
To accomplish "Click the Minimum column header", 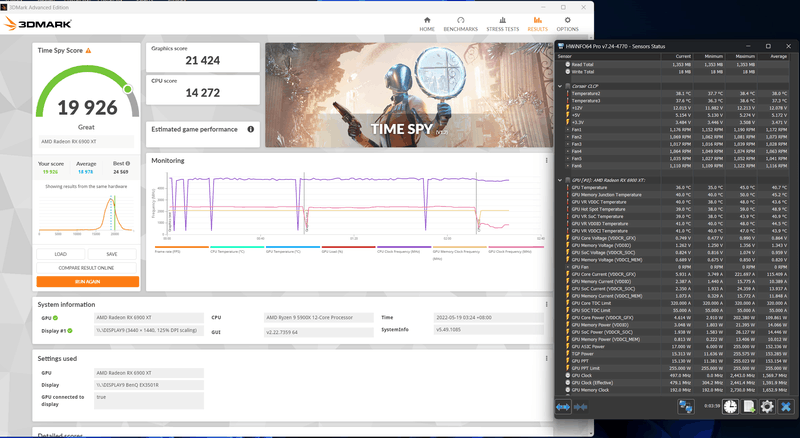I will coord(709,56).
